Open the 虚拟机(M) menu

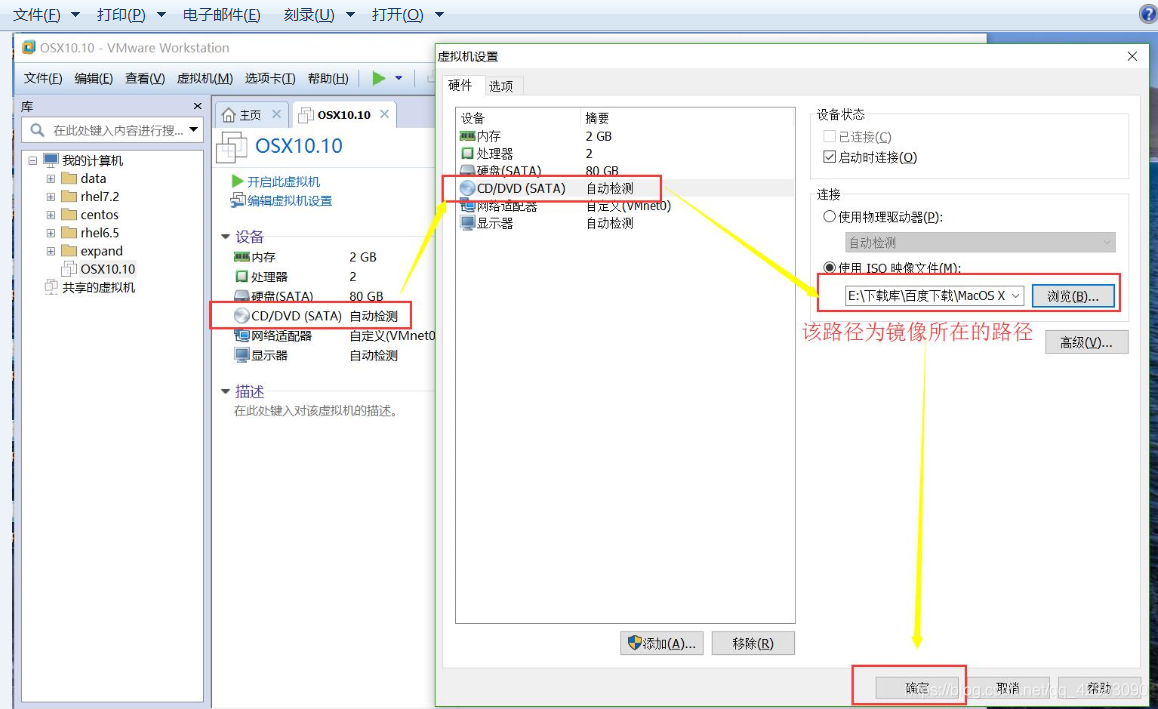[x=205, y=78]
